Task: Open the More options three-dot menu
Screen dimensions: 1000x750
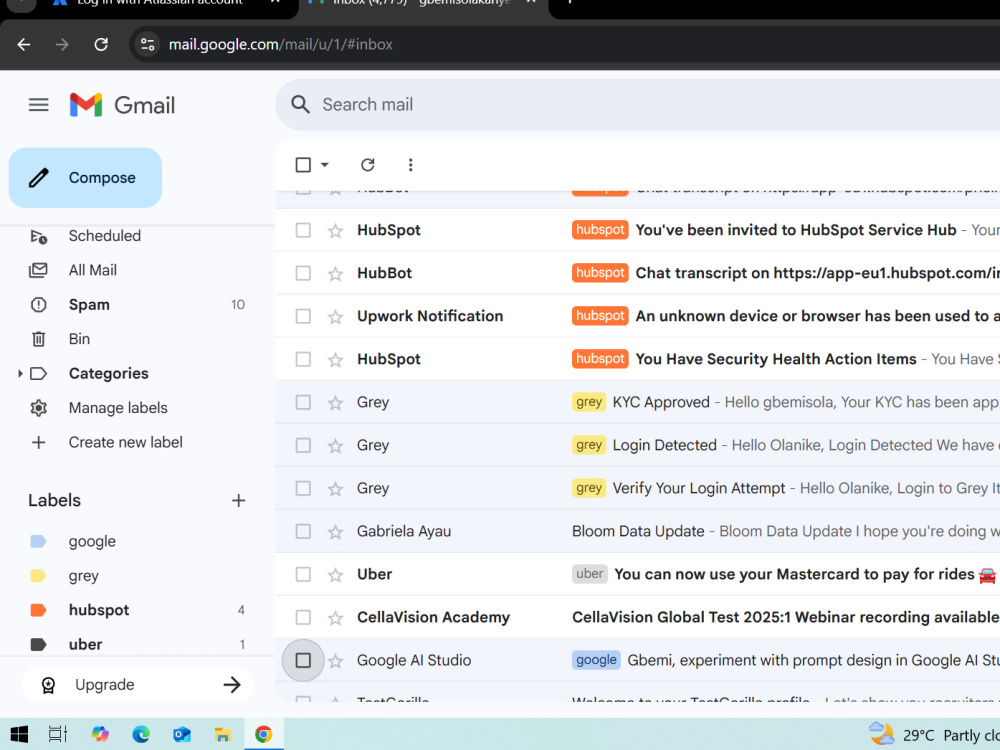Action: pos(411,165)
